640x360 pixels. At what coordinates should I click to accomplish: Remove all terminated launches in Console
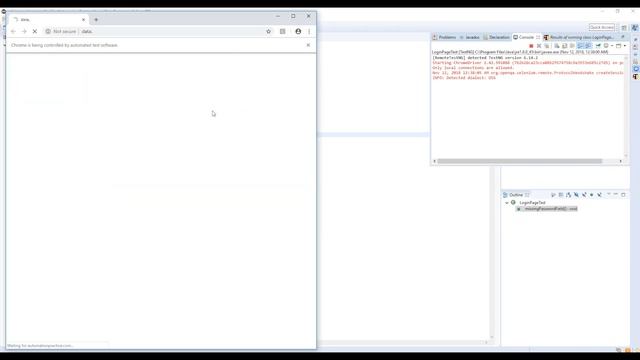coord(547,46)
